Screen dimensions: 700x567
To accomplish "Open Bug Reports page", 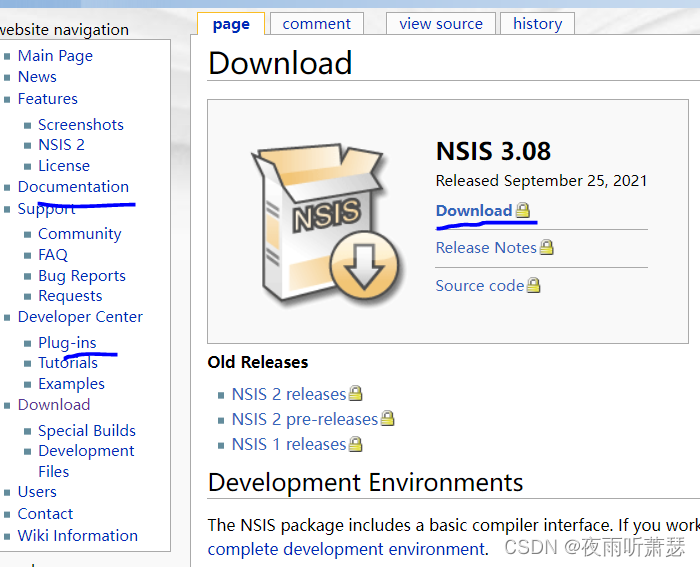I will point(82,276).
